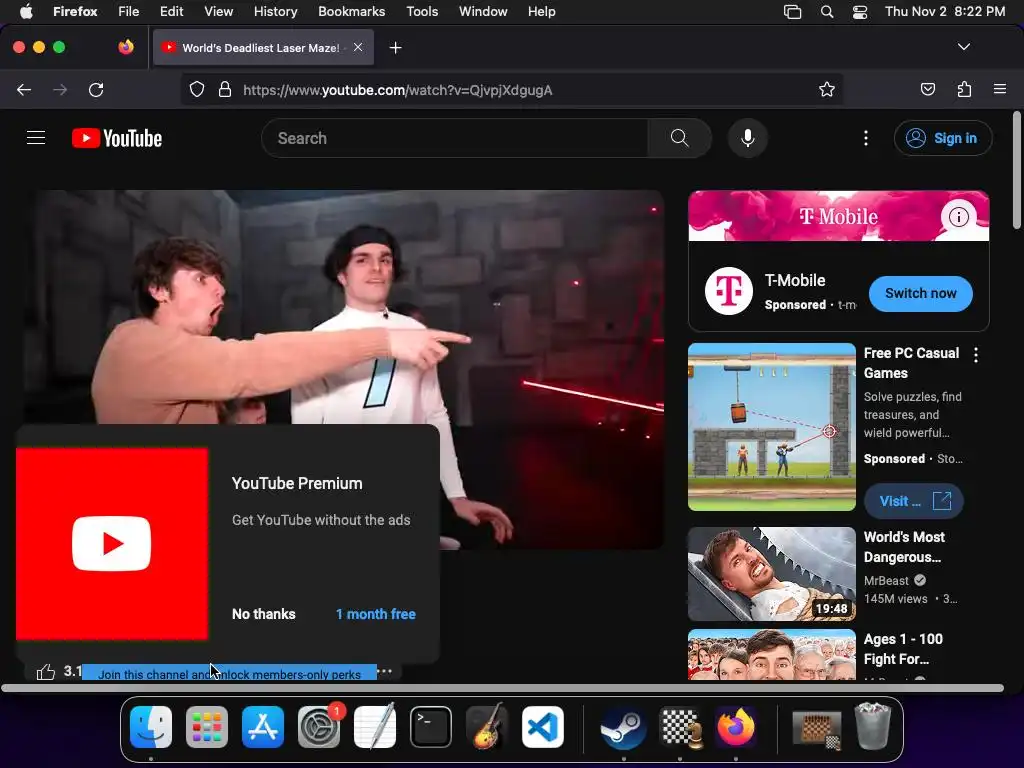Focus the YouTube Search field
The height and width of the screenshot is (768, 1024).
(x=455, y=138)
